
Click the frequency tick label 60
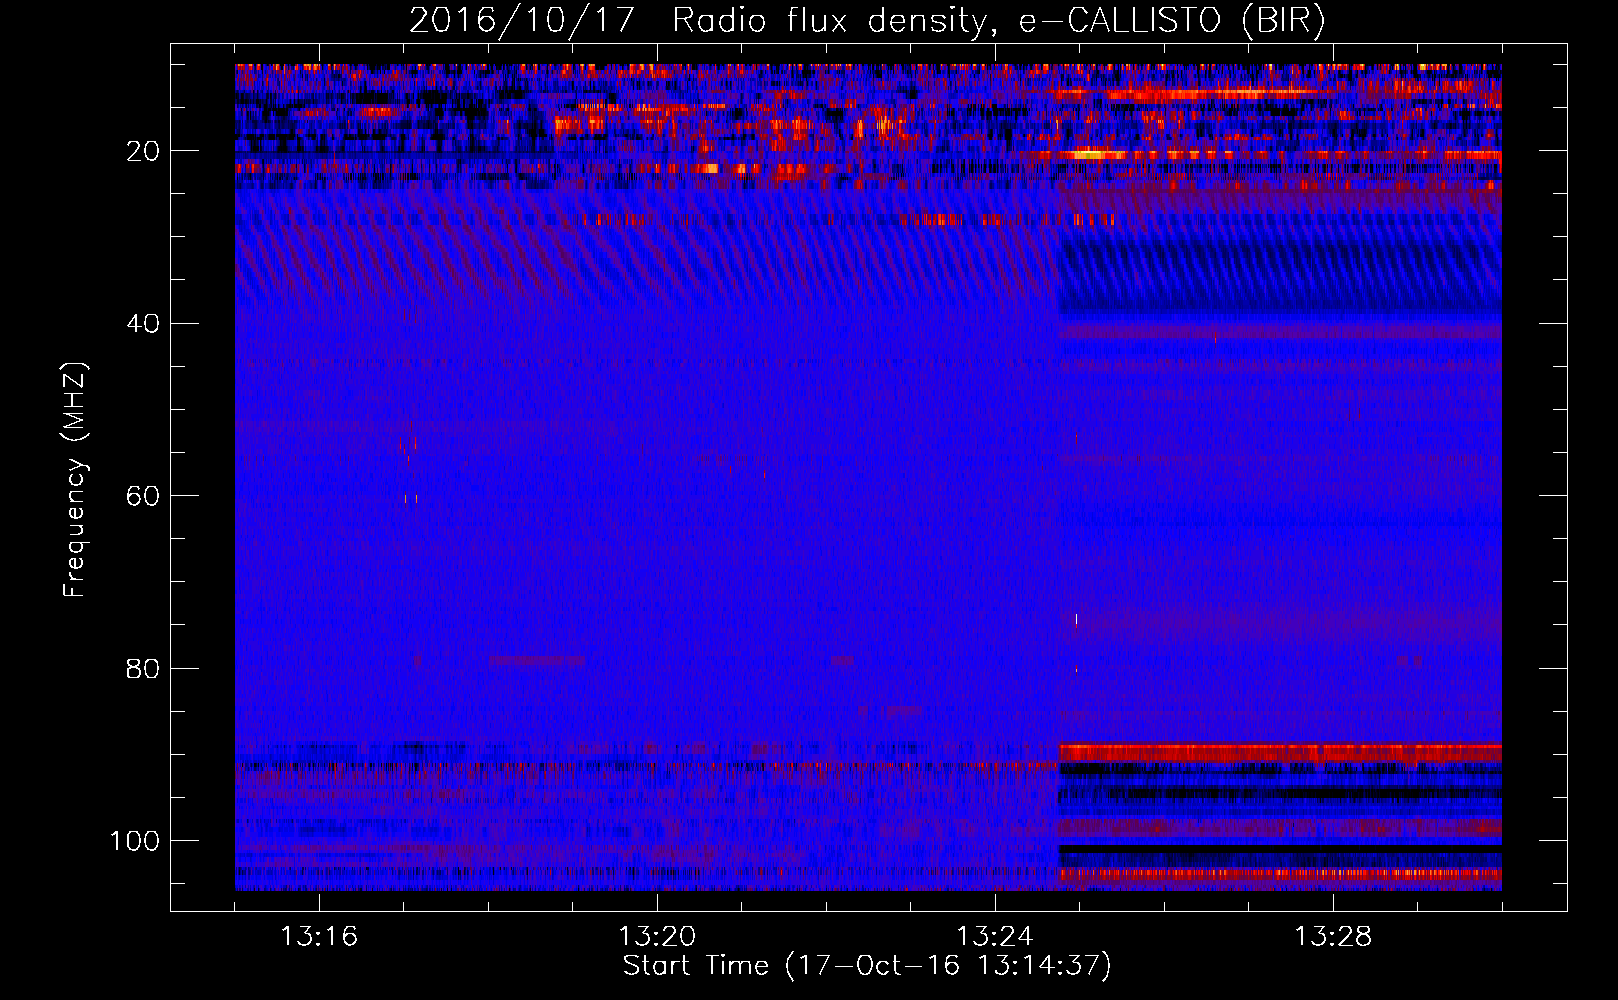143,496
